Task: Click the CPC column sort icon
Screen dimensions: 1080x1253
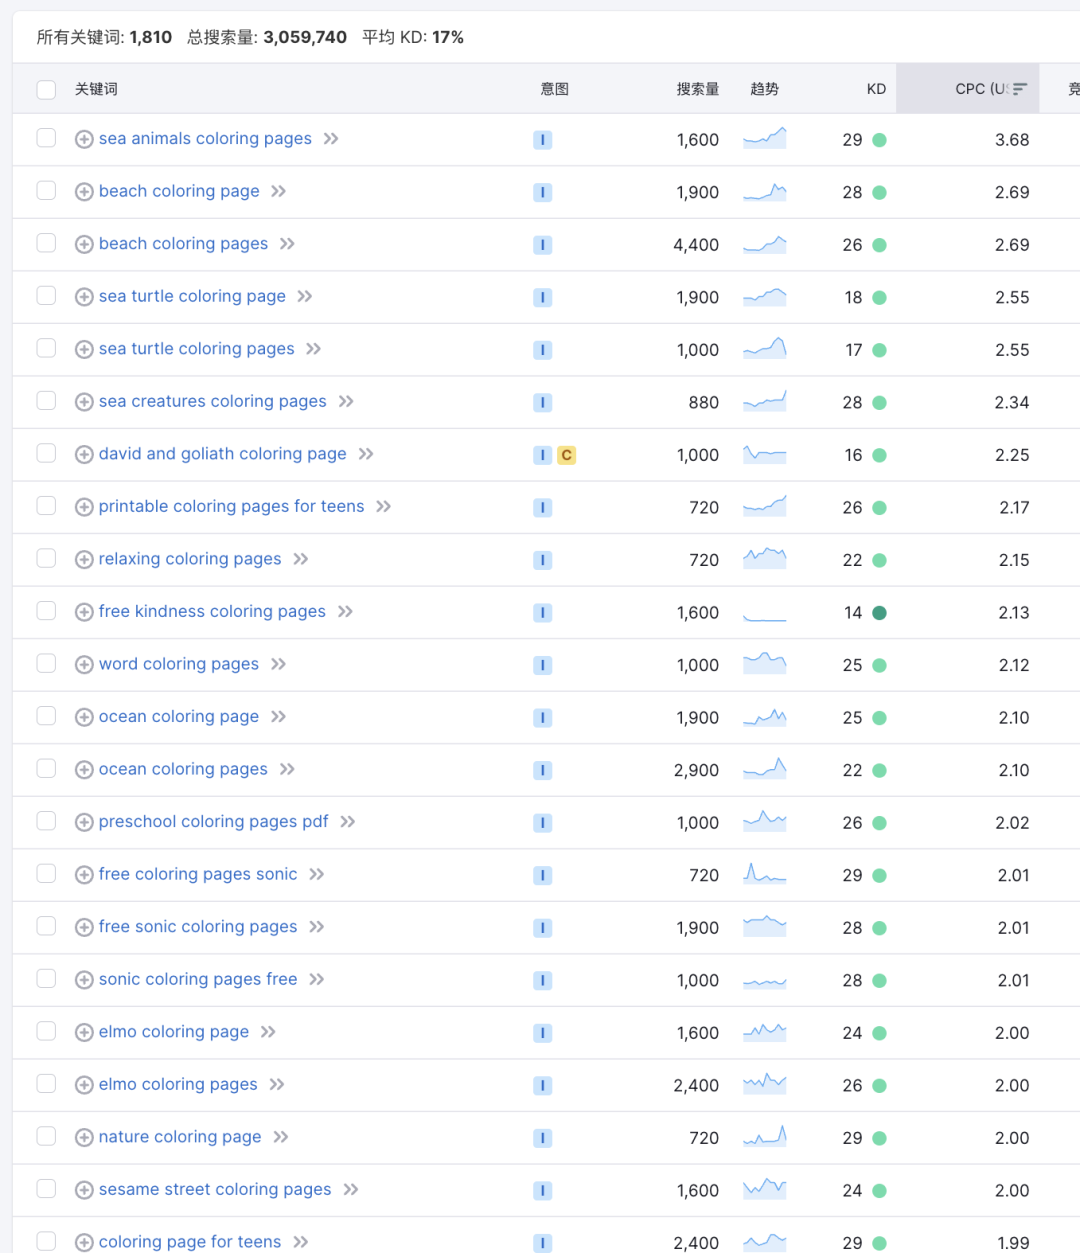Action: 1020,89
